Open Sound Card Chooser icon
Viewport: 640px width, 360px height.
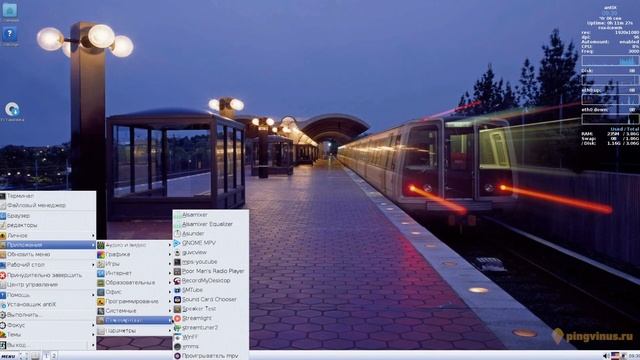point(177,299)
